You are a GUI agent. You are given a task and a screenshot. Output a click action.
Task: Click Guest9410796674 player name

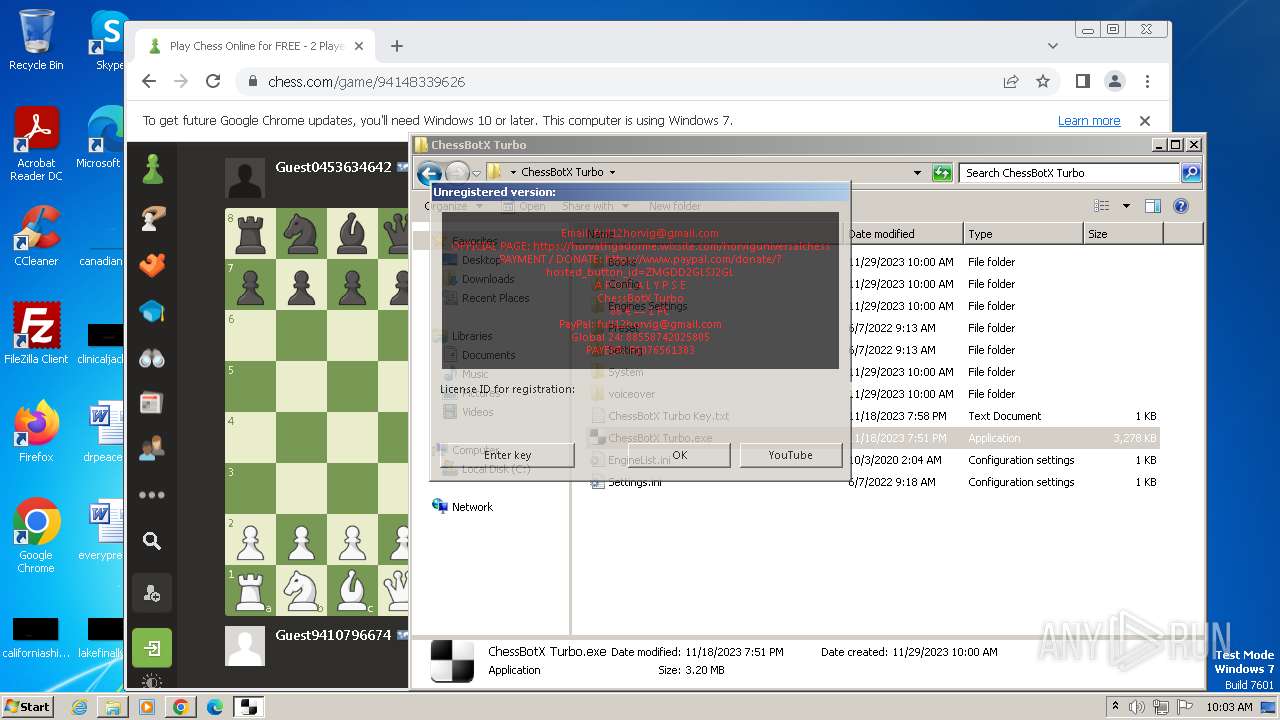pos(333,635)
